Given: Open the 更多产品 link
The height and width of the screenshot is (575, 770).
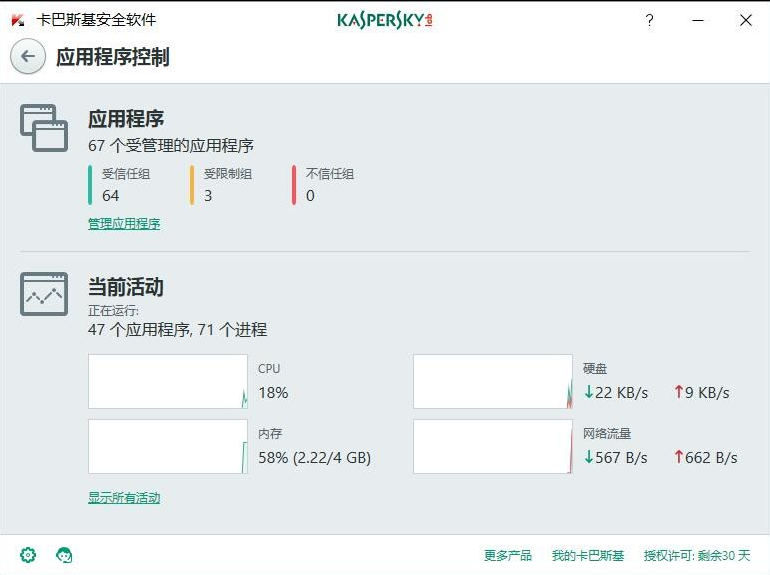Looking at the screenshot, I should point(508,556).
